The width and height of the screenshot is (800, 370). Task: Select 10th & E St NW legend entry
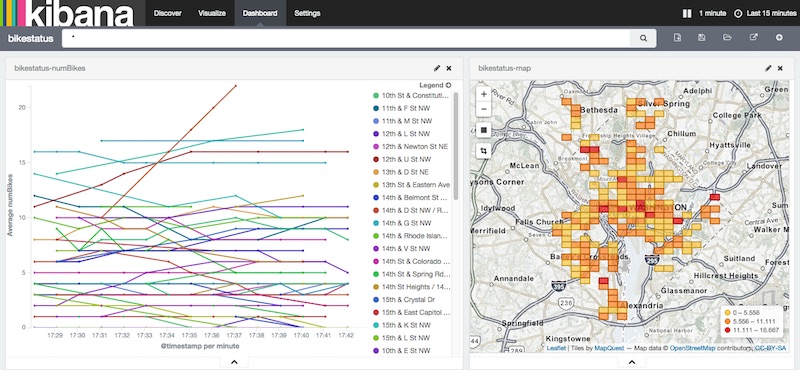407,351
